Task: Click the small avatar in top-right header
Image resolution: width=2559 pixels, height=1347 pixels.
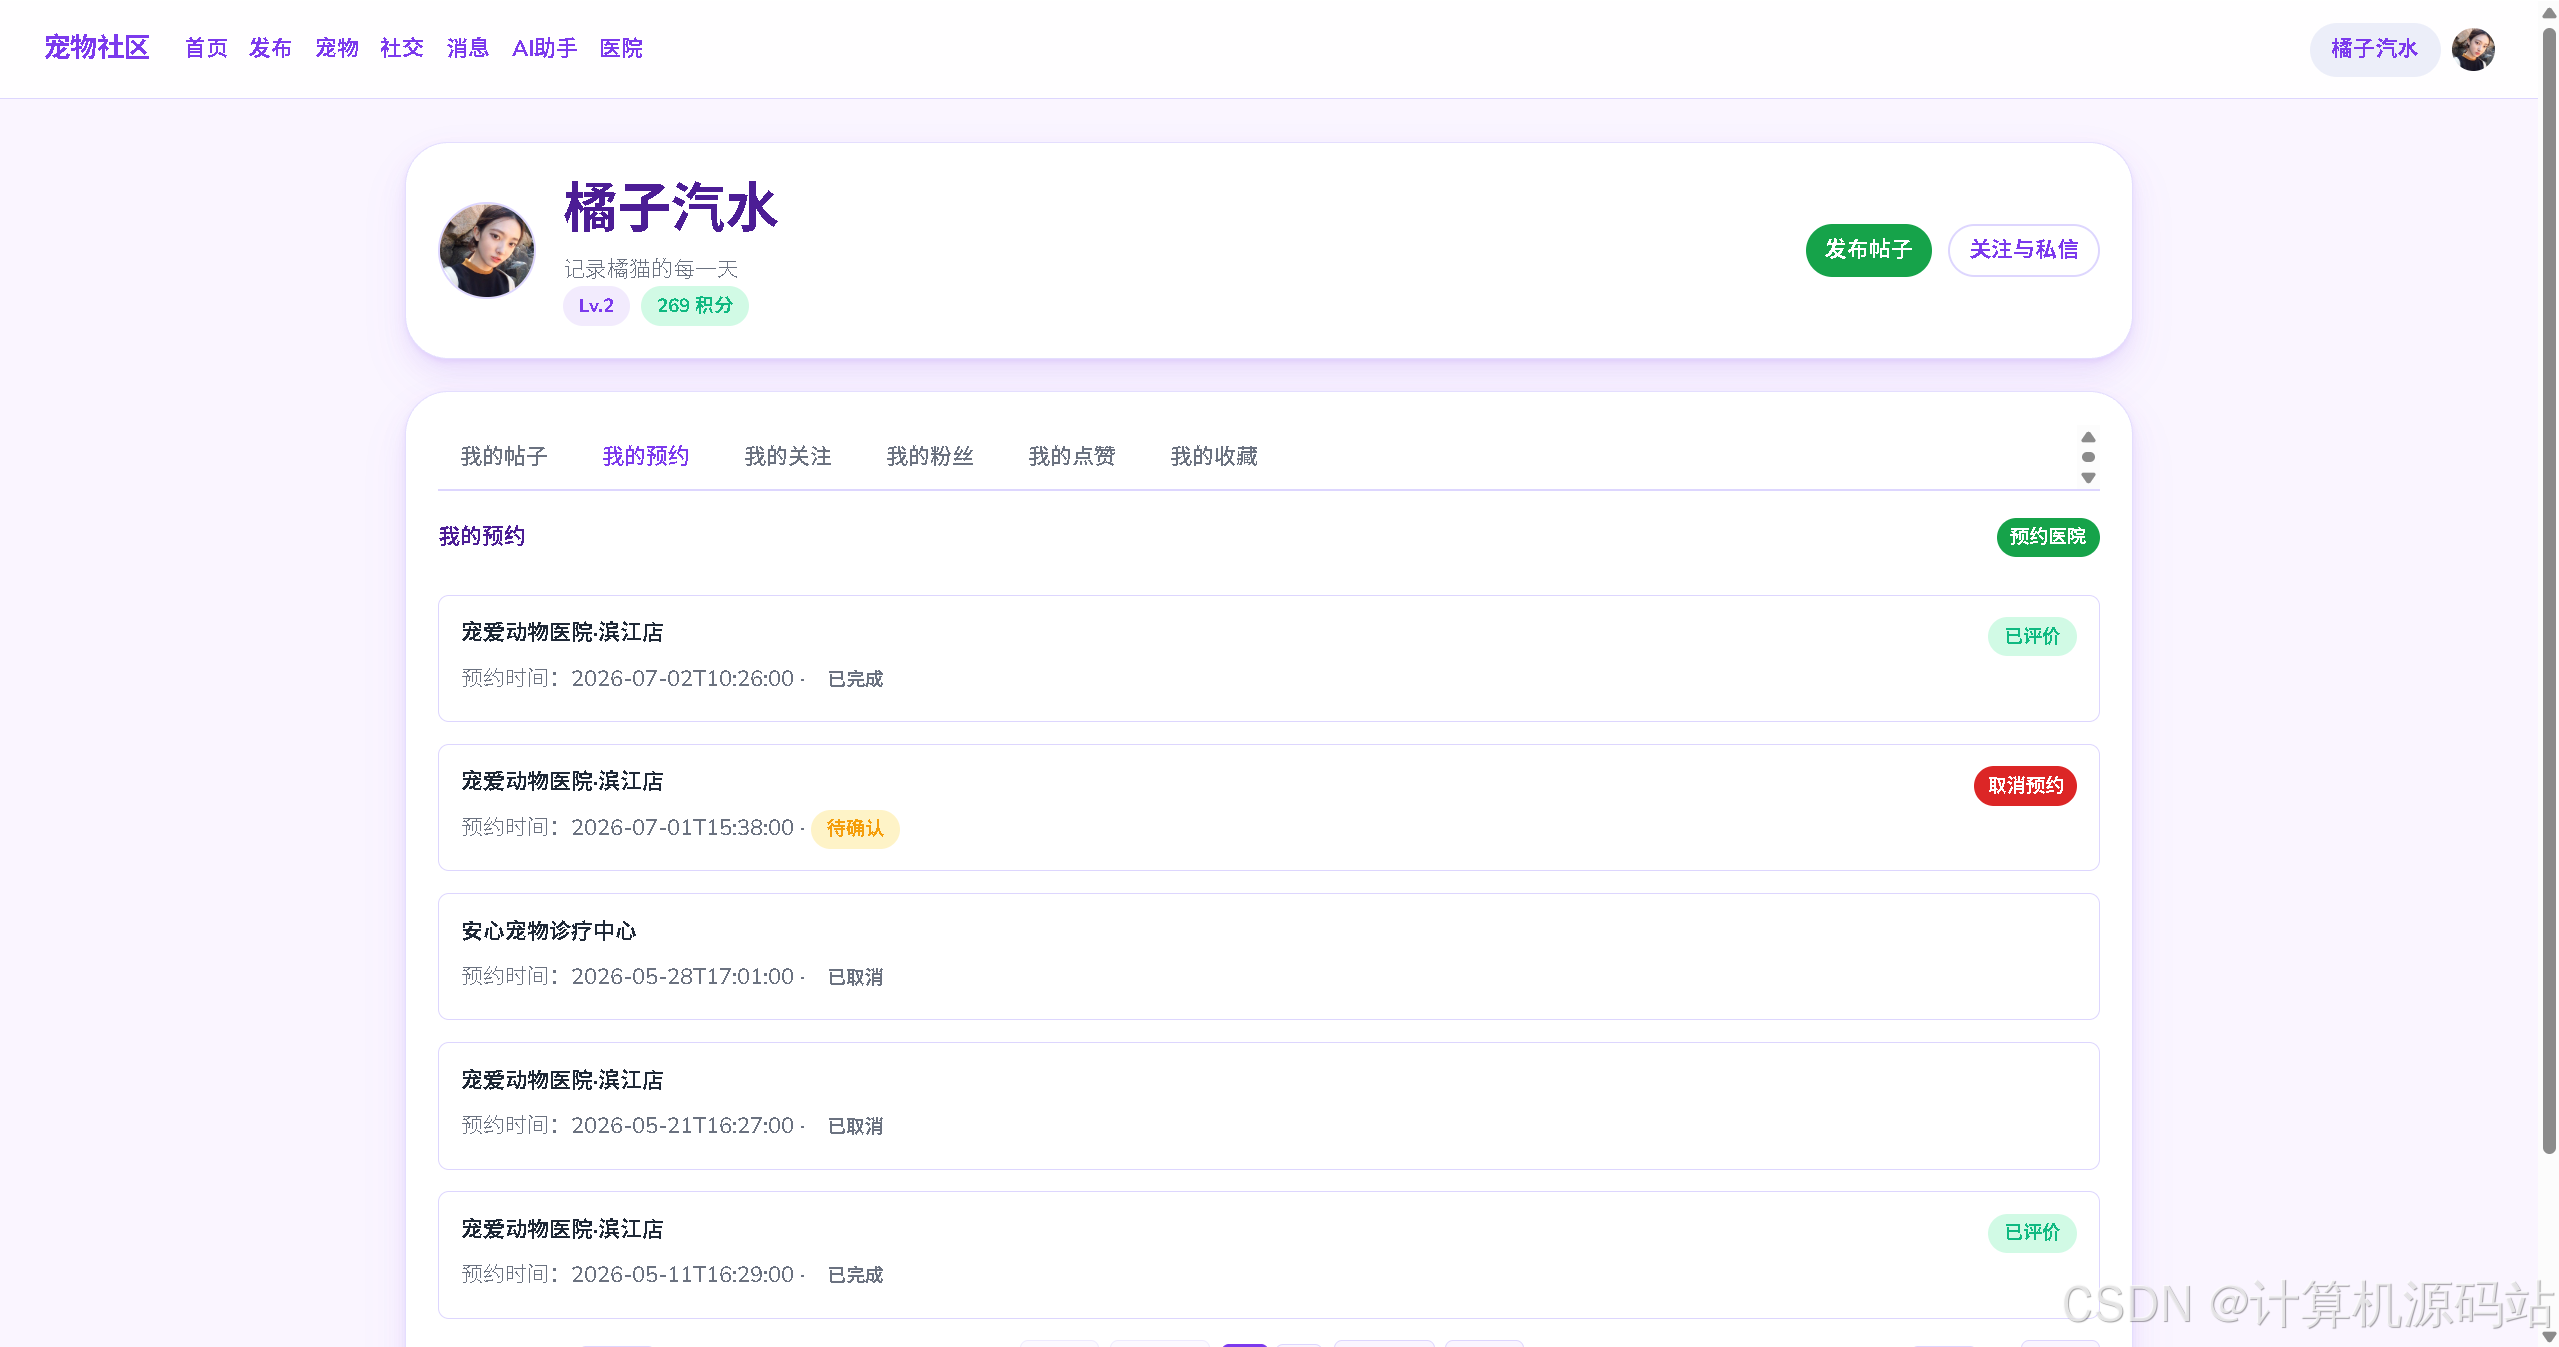Action: [x=2473, y=49]
